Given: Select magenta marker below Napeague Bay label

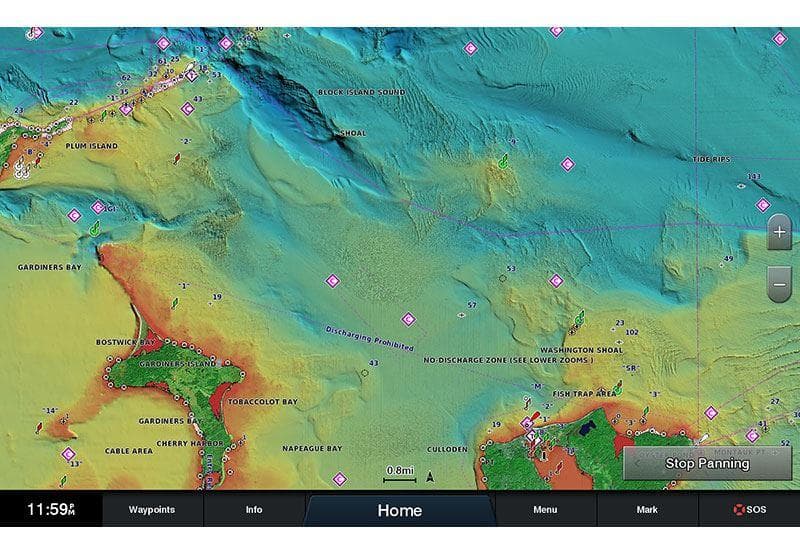Looking at the screenshot, I should coord(340,479).
